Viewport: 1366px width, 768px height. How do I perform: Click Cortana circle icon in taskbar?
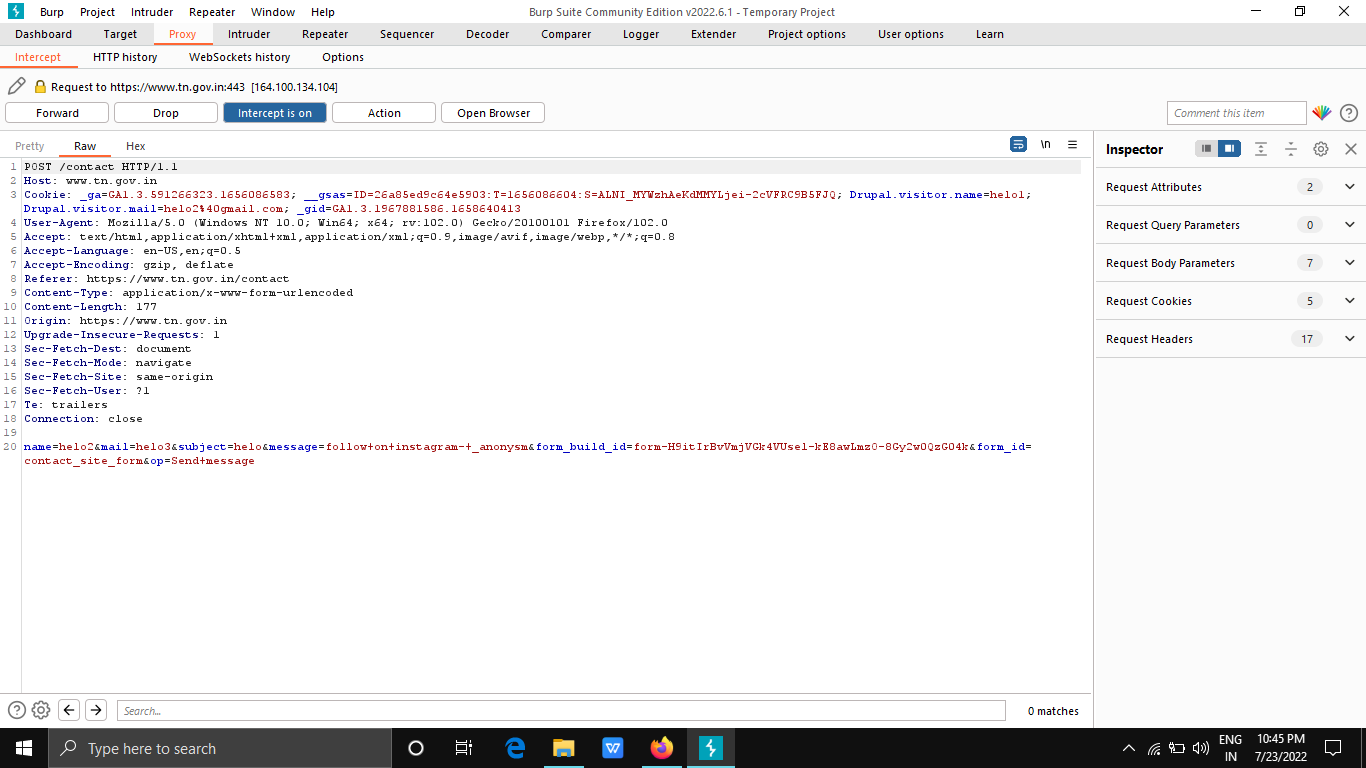tap(416, 748)
